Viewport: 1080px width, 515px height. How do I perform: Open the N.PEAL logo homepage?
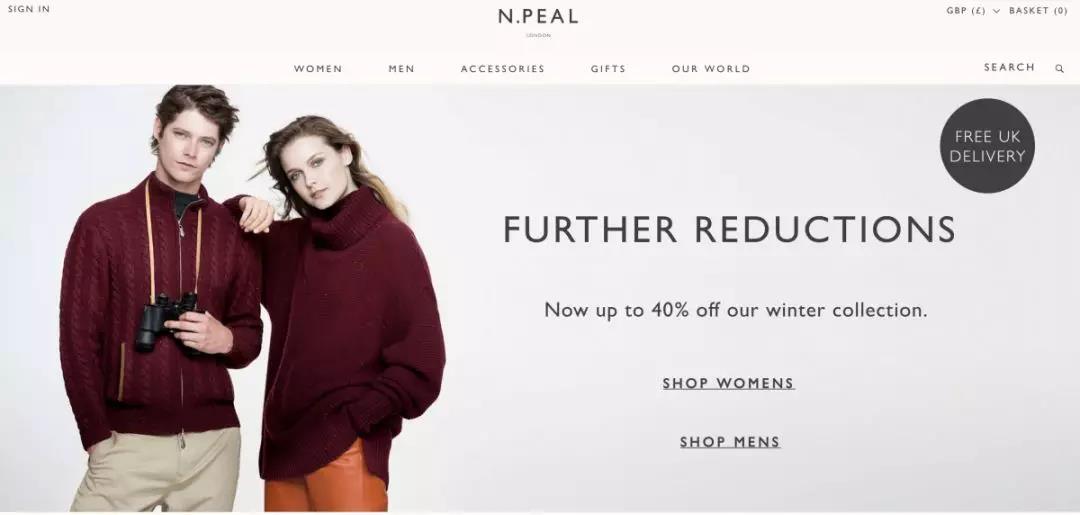click(538, 21)
